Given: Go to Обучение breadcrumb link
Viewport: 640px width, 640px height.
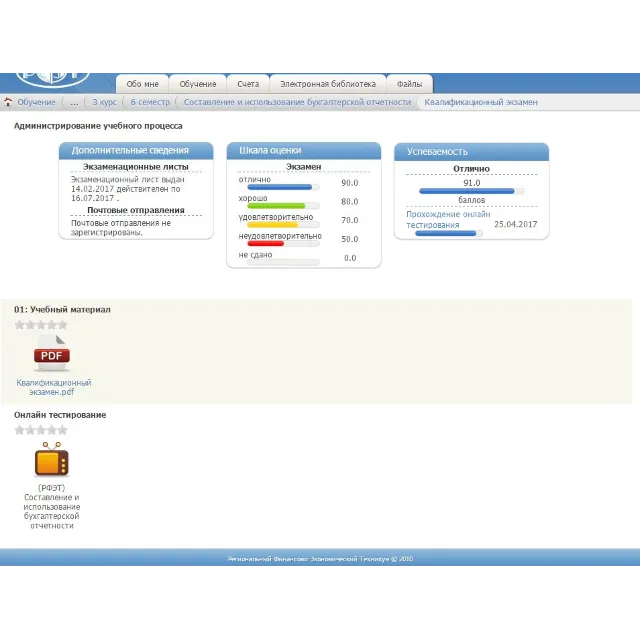Looking at the screenshot, I should (36, 102).
